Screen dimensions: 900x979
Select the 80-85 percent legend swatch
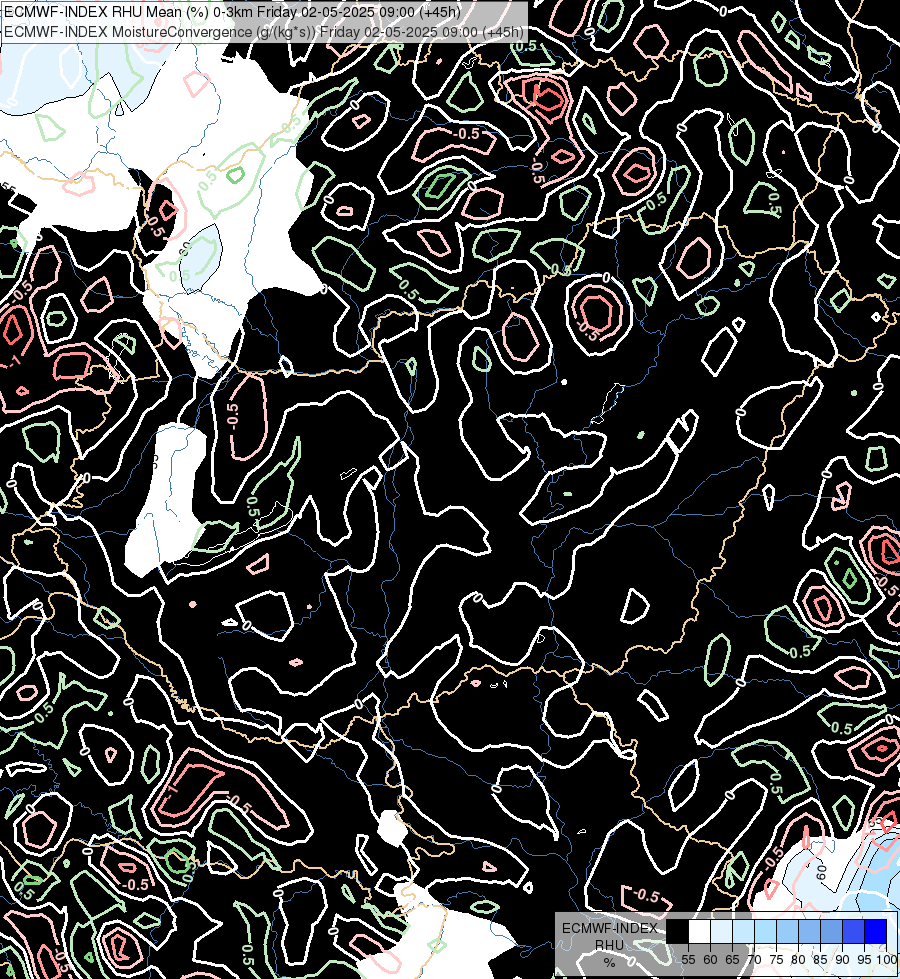pos(809,931)
